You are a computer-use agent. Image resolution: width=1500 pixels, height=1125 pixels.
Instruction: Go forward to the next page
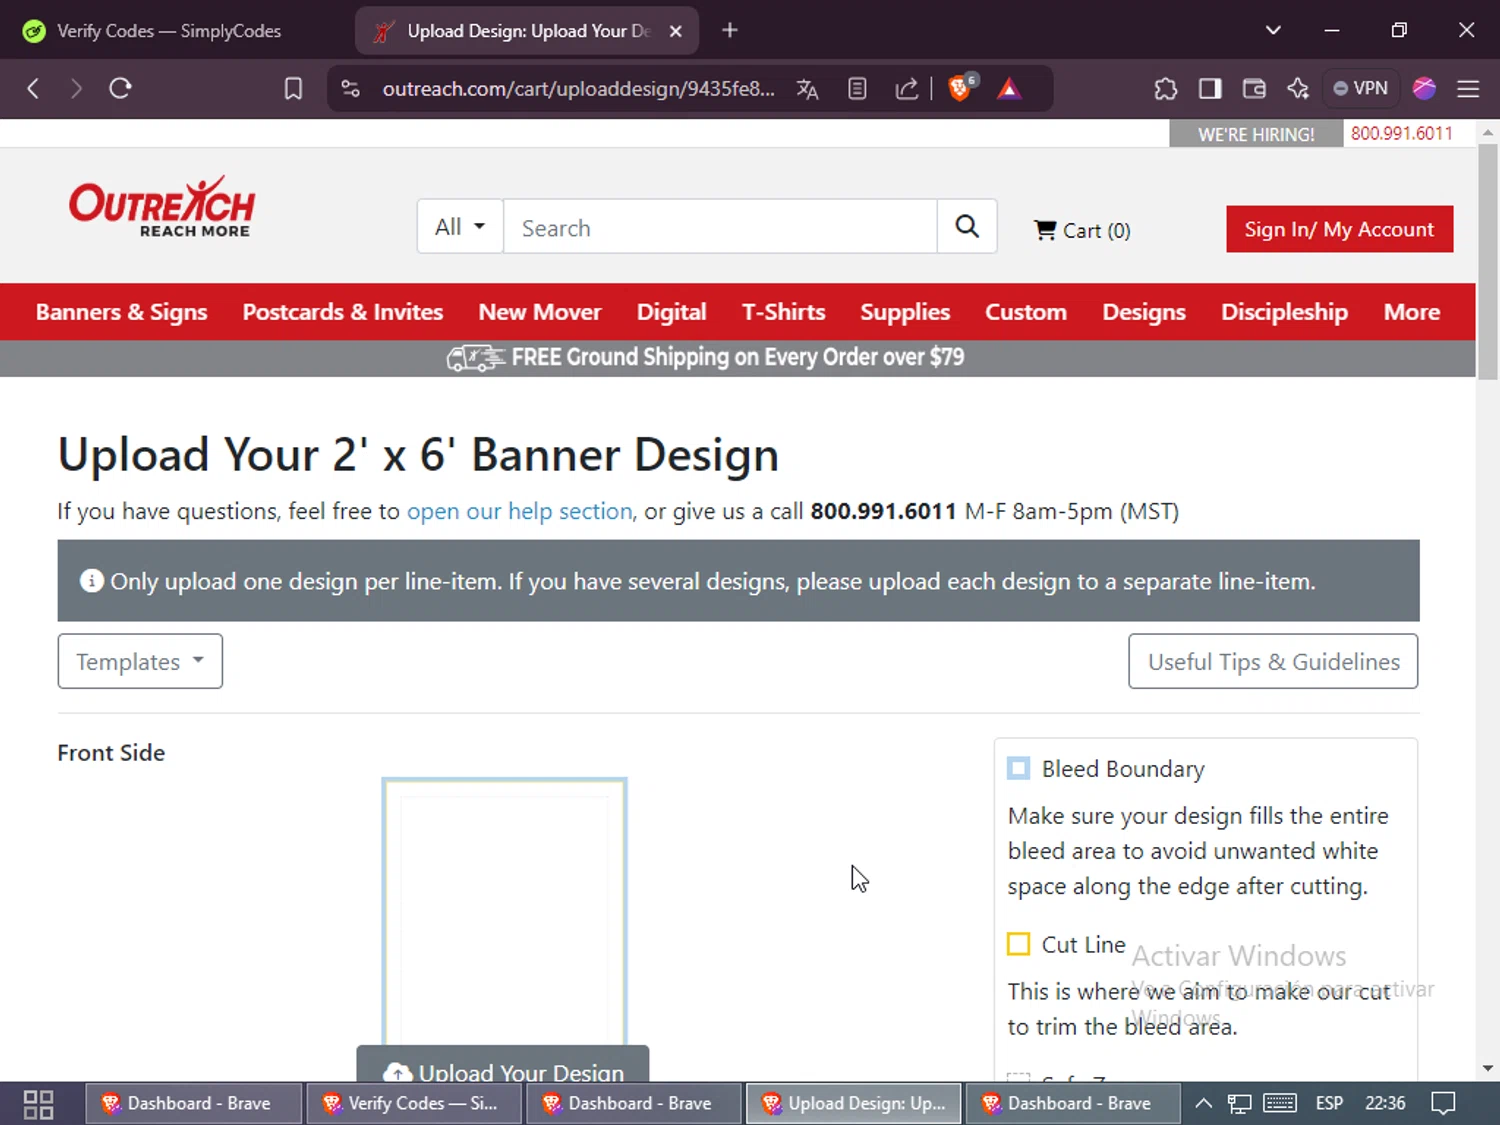(76, 89)
